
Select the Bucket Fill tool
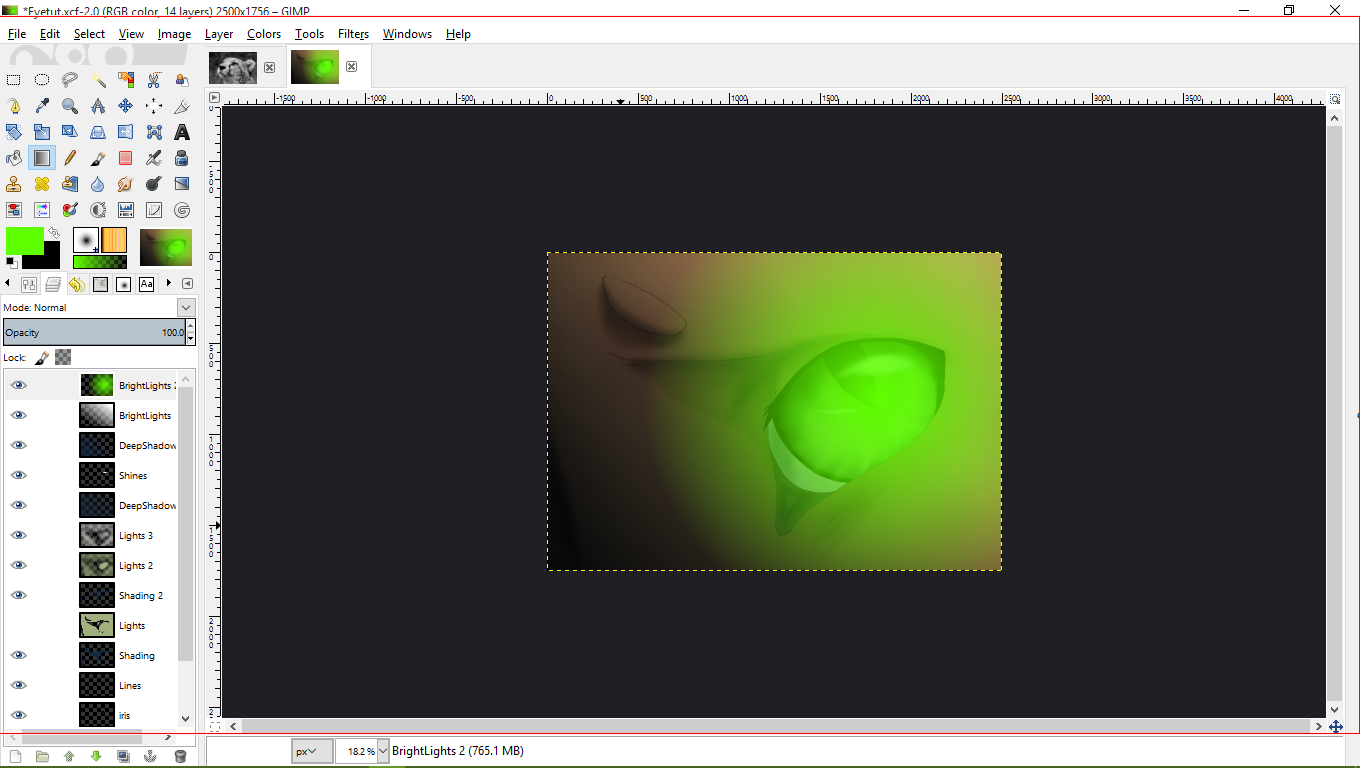14,158
